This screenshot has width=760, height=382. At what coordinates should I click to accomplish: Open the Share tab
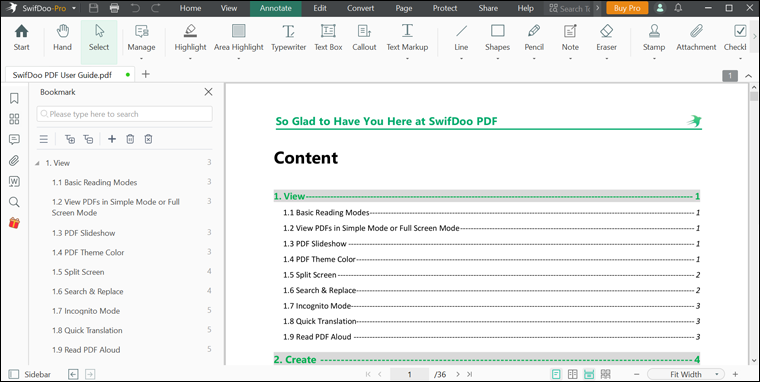tap(488, 8)
